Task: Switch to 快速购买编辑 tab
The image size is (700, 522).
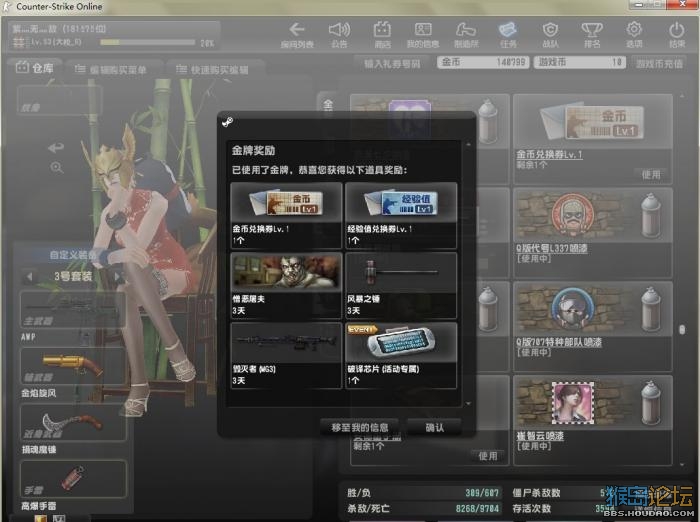Action: click(213, 70)
